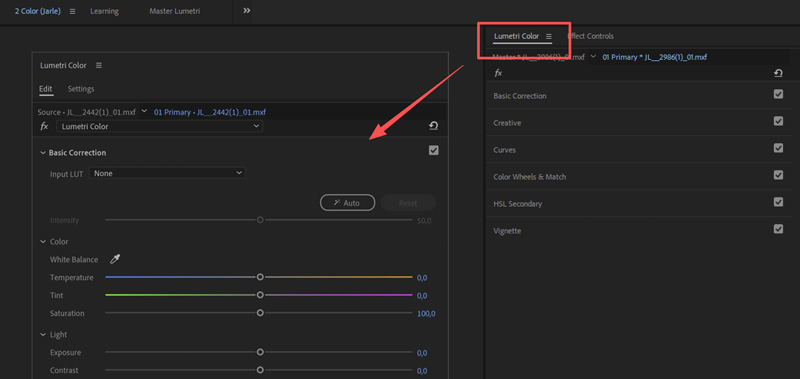Click the Saturation slider handle
800x379 pixels.
click(x=260, y=313)
